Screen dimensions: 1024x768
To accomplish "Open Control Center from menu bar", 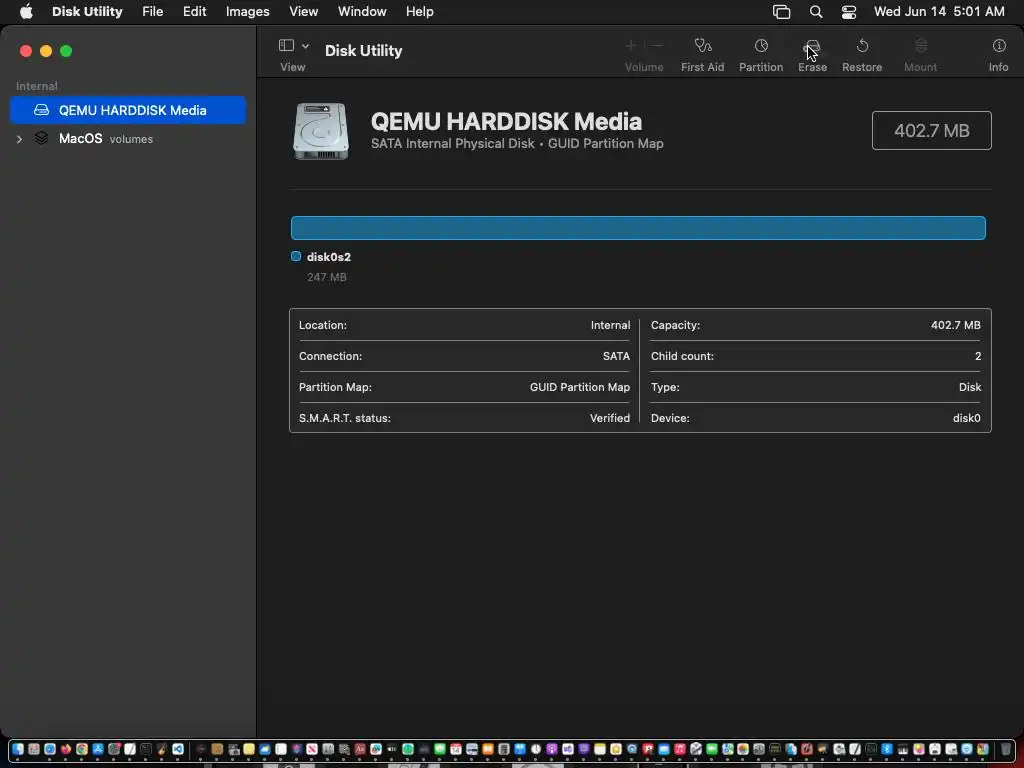I will click(x=849, y=12).
